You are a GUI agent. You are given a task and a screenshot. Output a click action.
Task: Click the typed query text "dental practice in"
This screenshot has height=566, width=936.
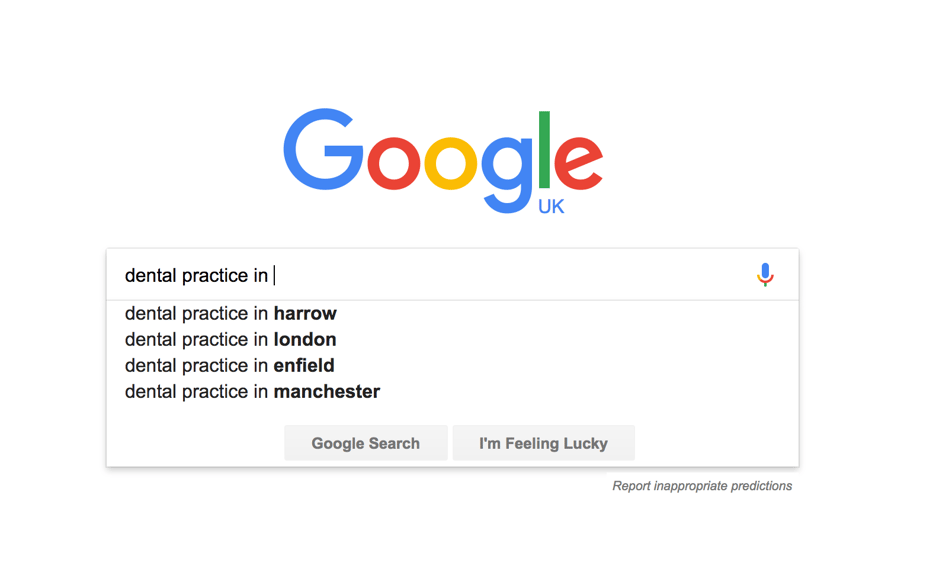pos(196,275)
